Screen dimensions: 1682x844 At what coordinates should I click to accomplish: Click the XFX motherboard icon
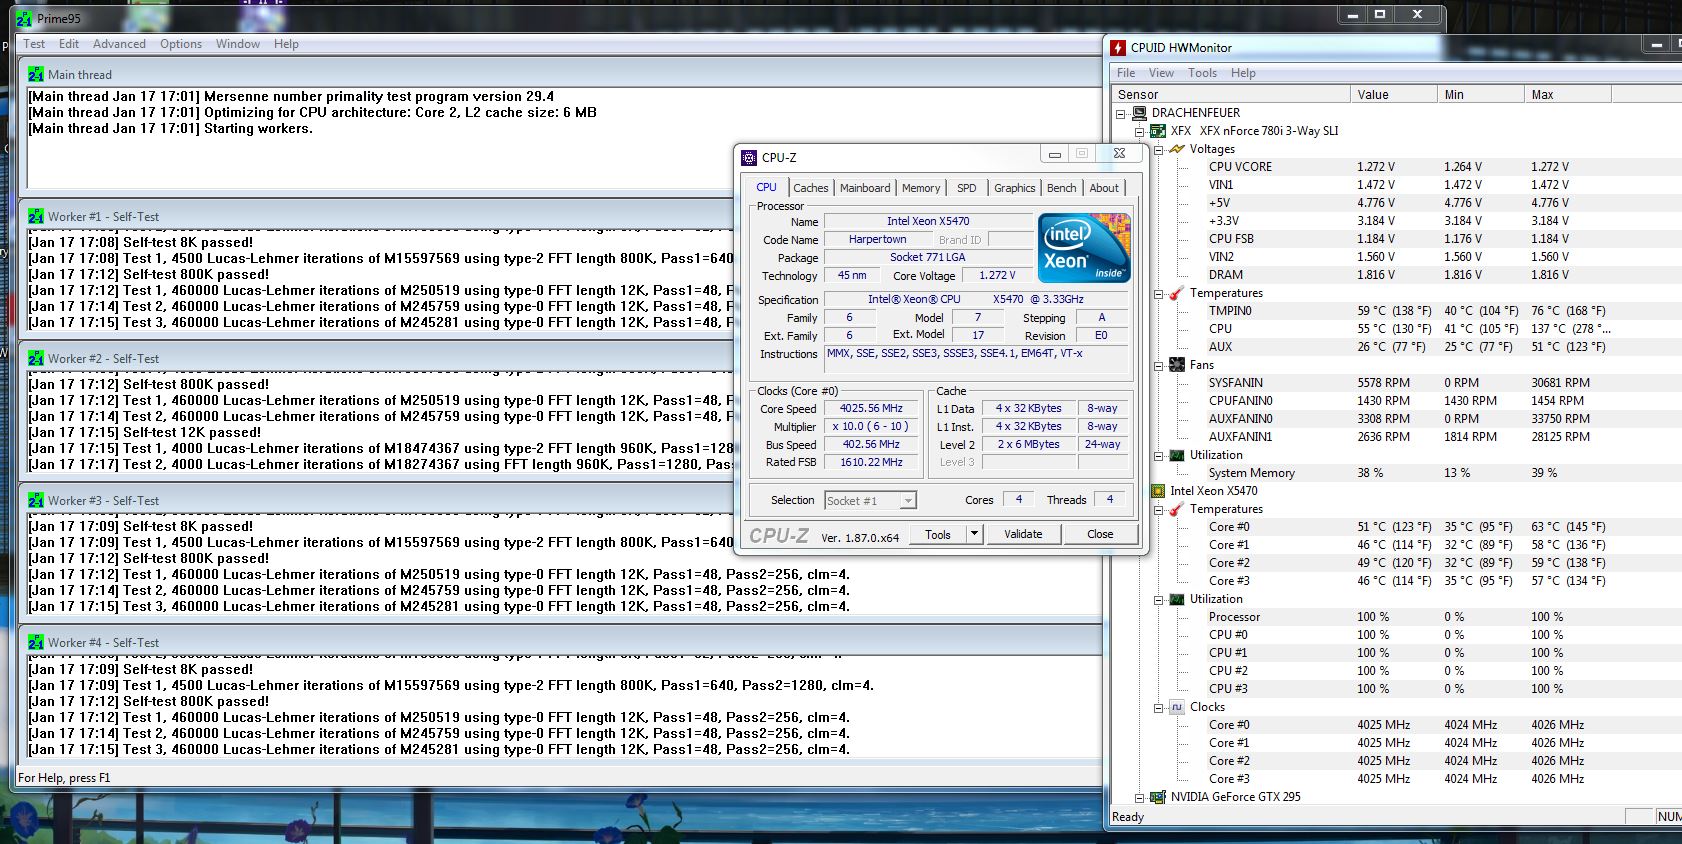tap(1158, 131)
